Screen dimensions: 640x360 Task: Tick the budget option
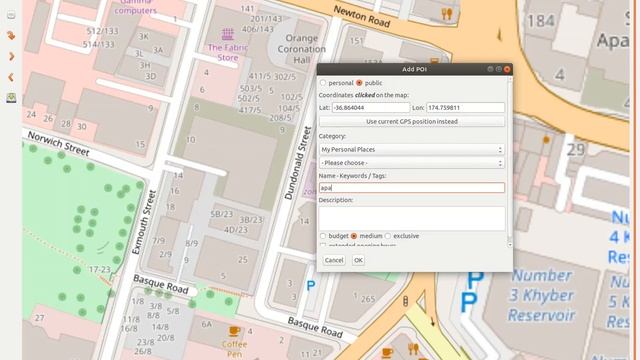click(323, 236)
